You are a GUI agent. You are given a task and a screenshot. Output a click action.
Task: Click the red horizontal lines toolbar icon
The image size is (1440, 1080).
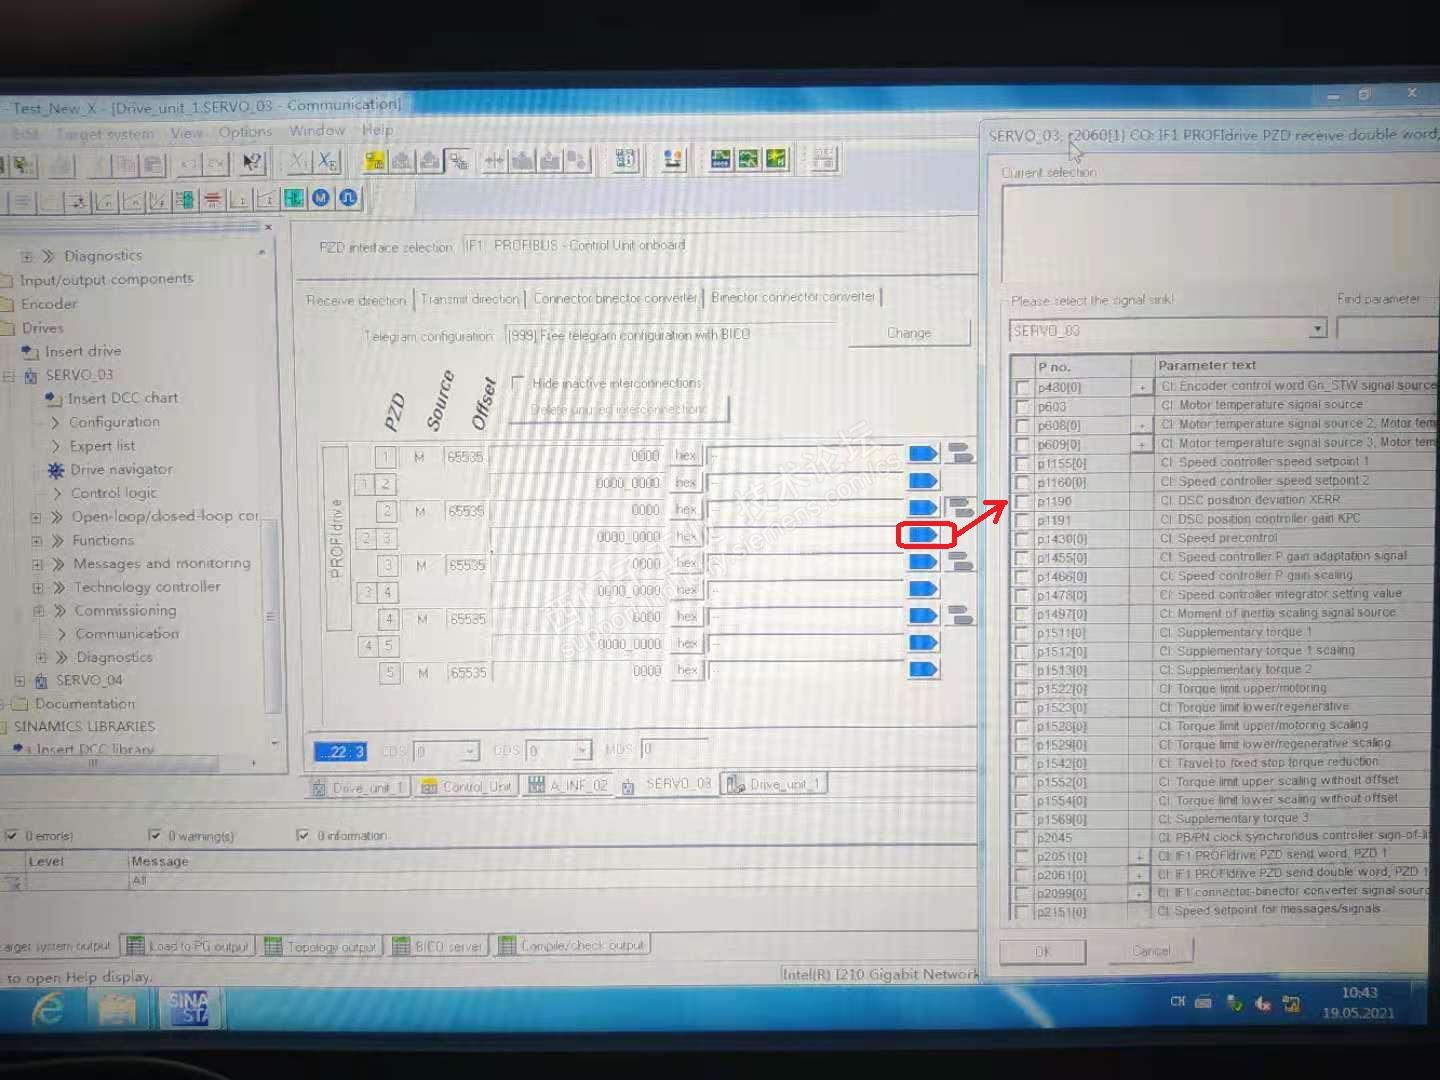213,200
